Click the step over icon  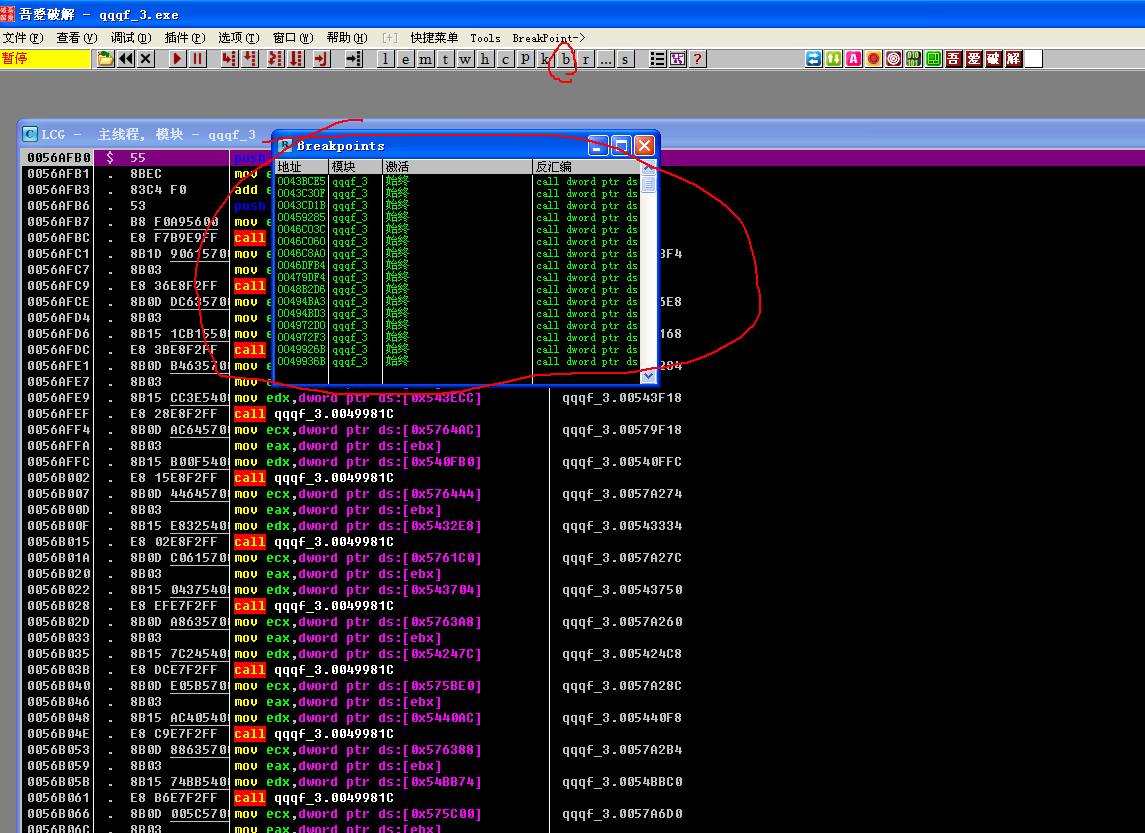tap(250, 59)
